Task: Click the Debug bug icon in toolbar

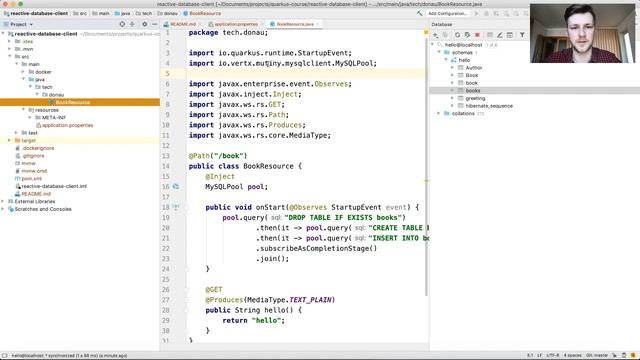Action: [486, 13]
